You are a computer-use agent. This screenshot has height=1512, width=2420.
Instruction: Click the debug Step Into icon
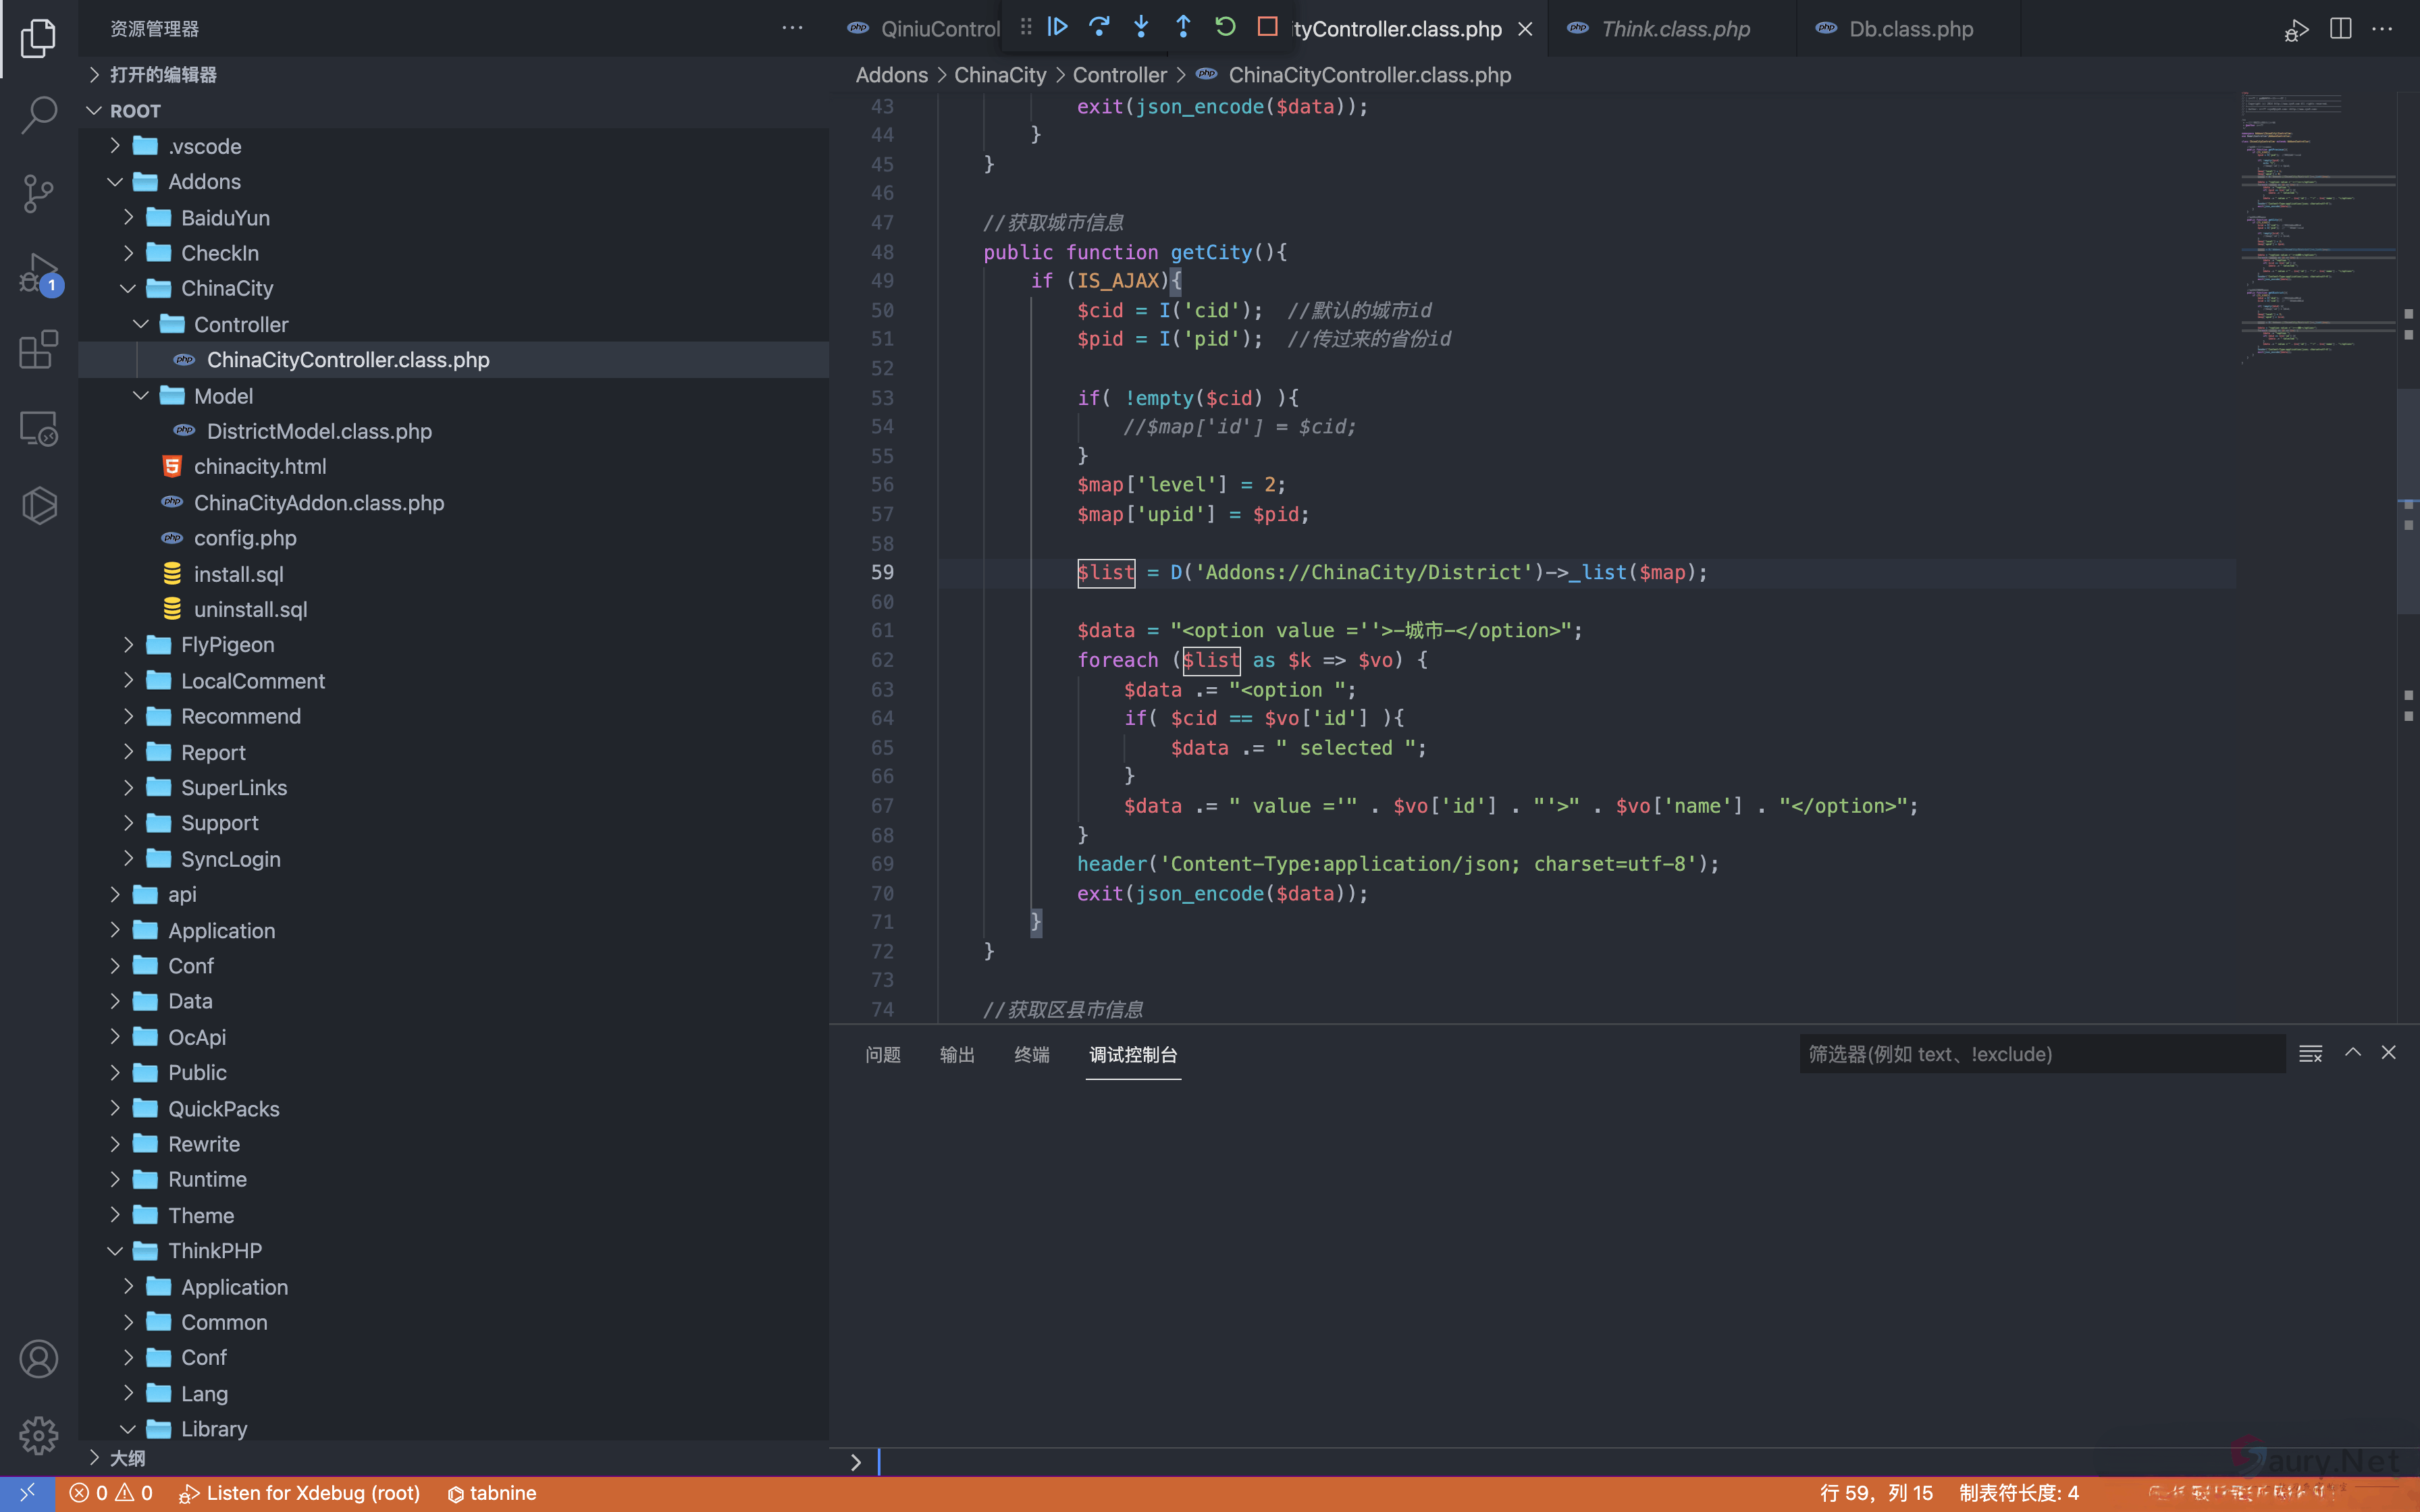1141,27
